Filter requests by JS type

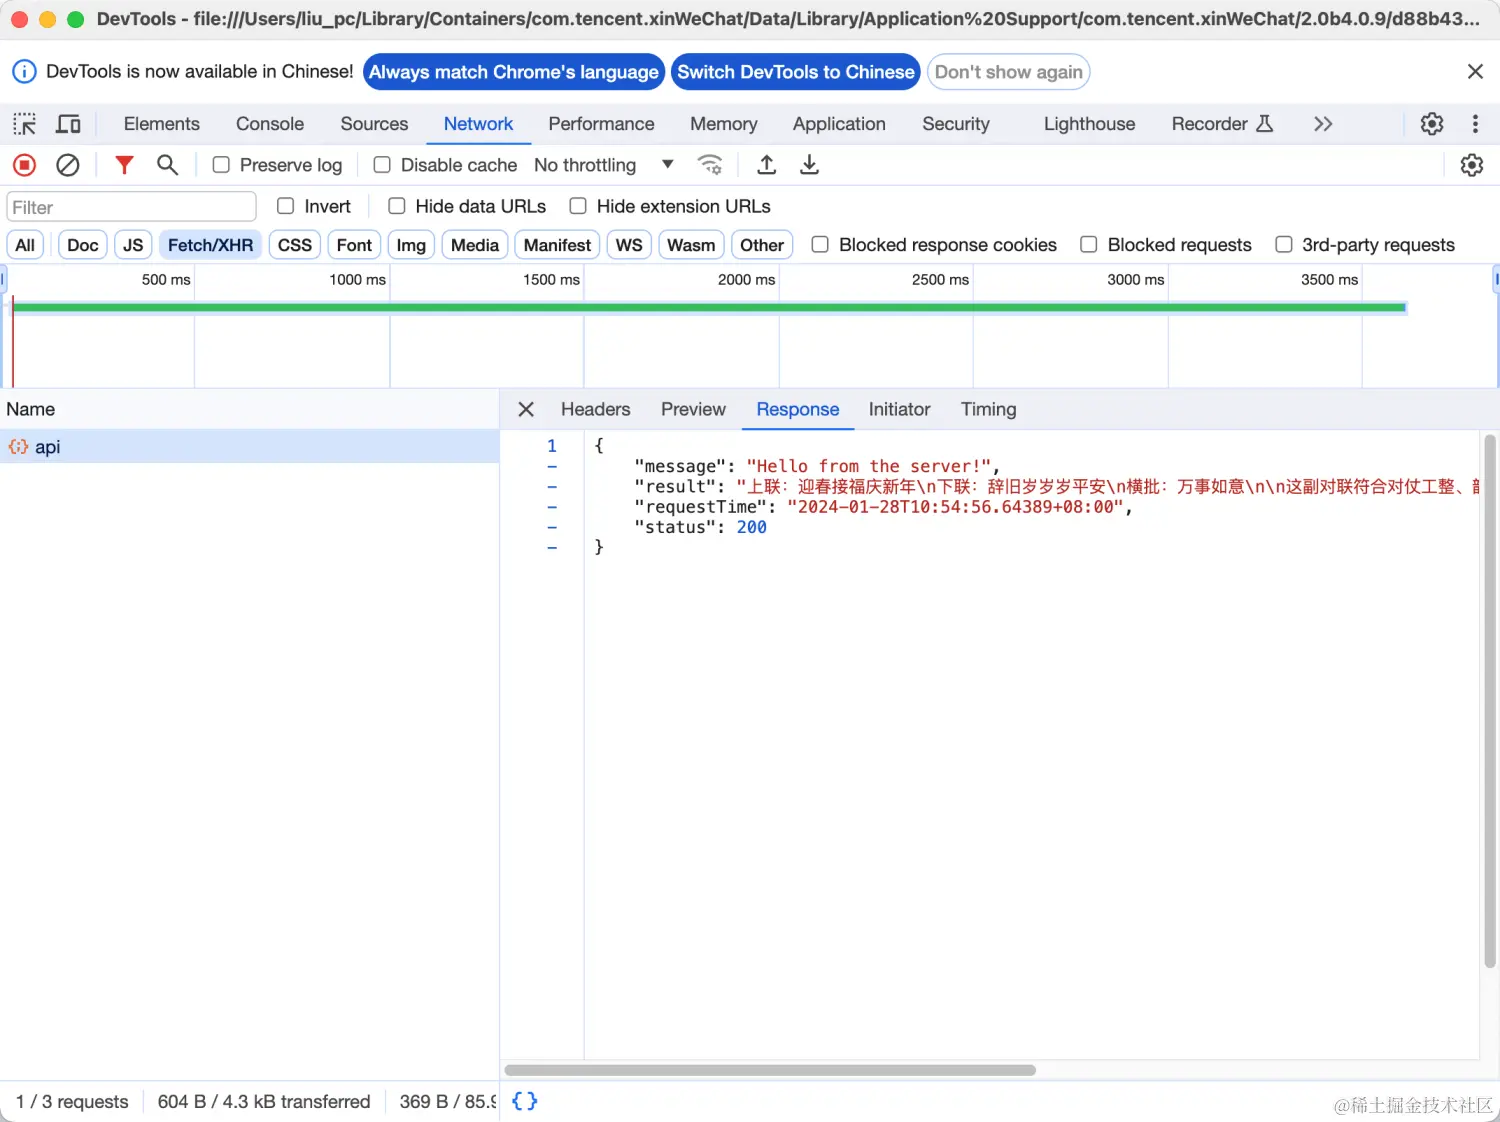tap(133, 245)
